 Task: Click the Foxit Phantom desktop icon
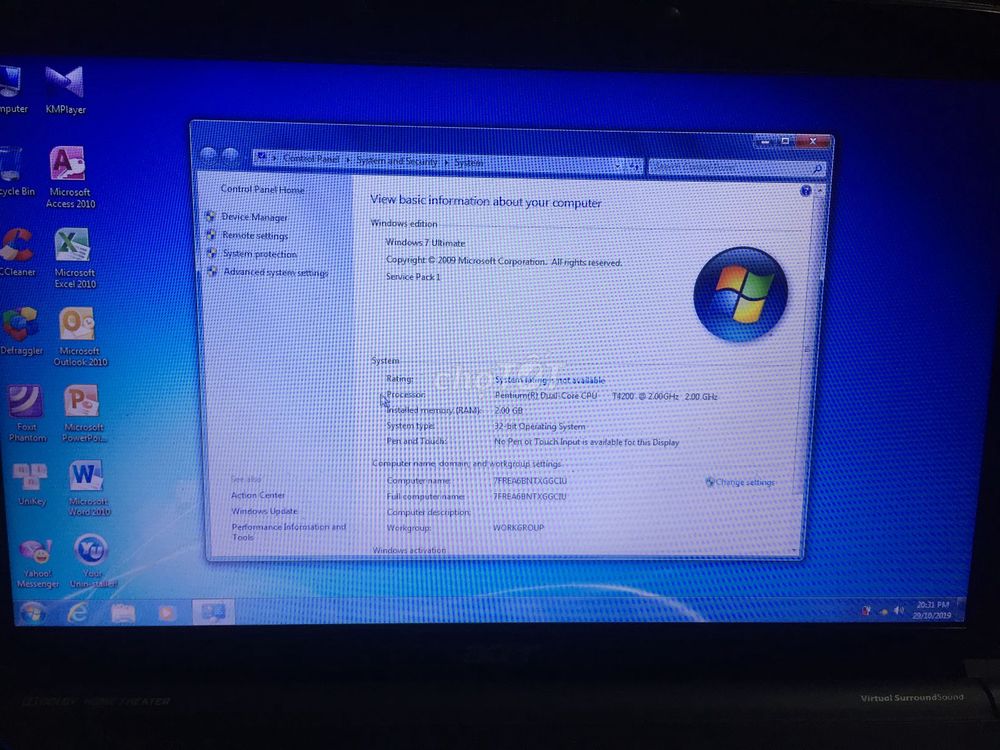point(27,413)
